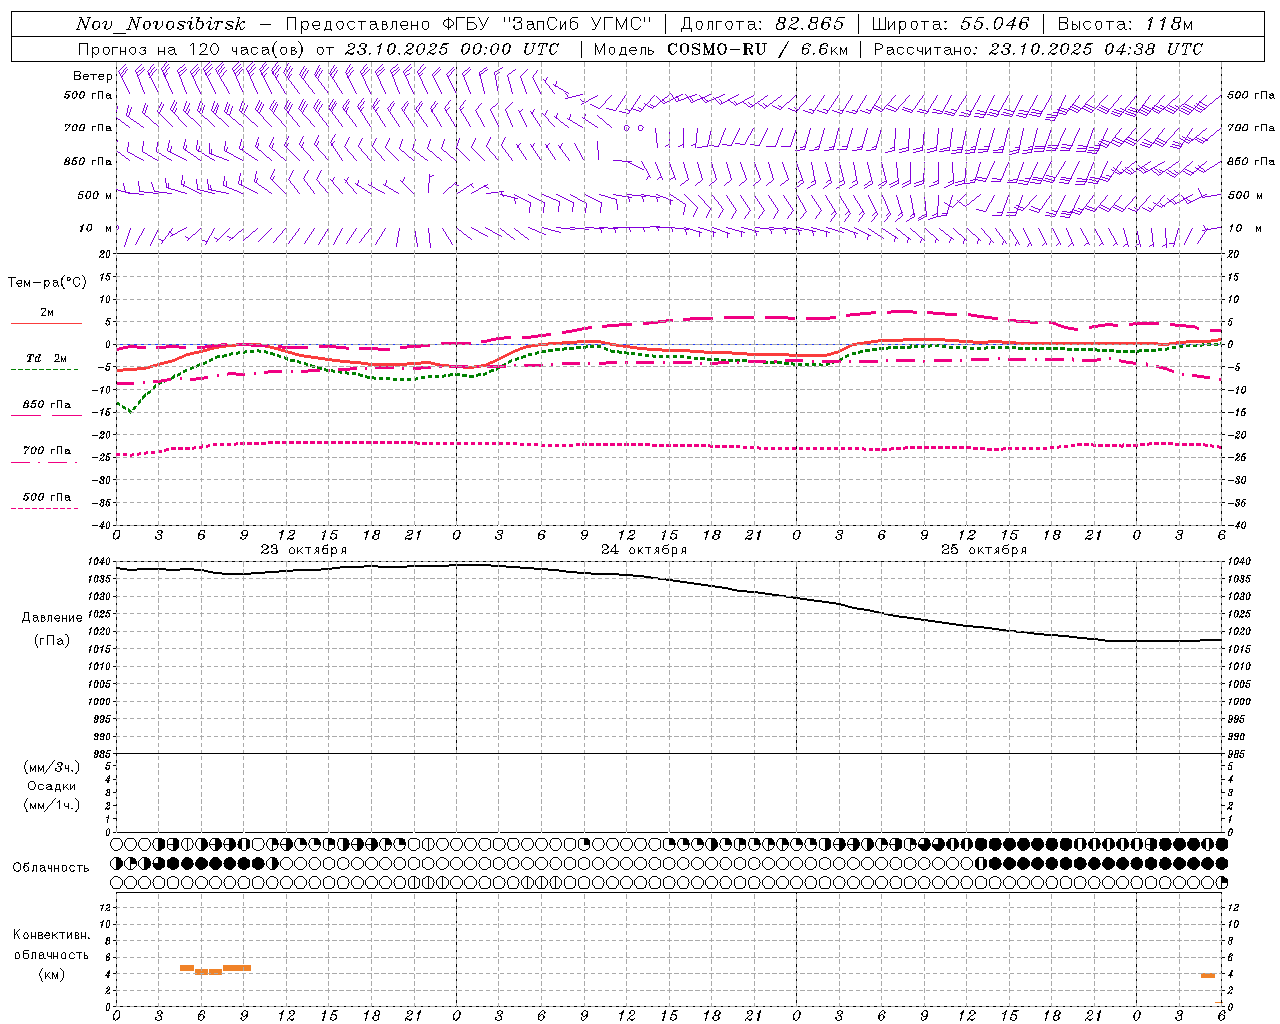Click the 25 октября date label
The height and width of the screenshot is (1024, 1280).
(x=984, y=550)
